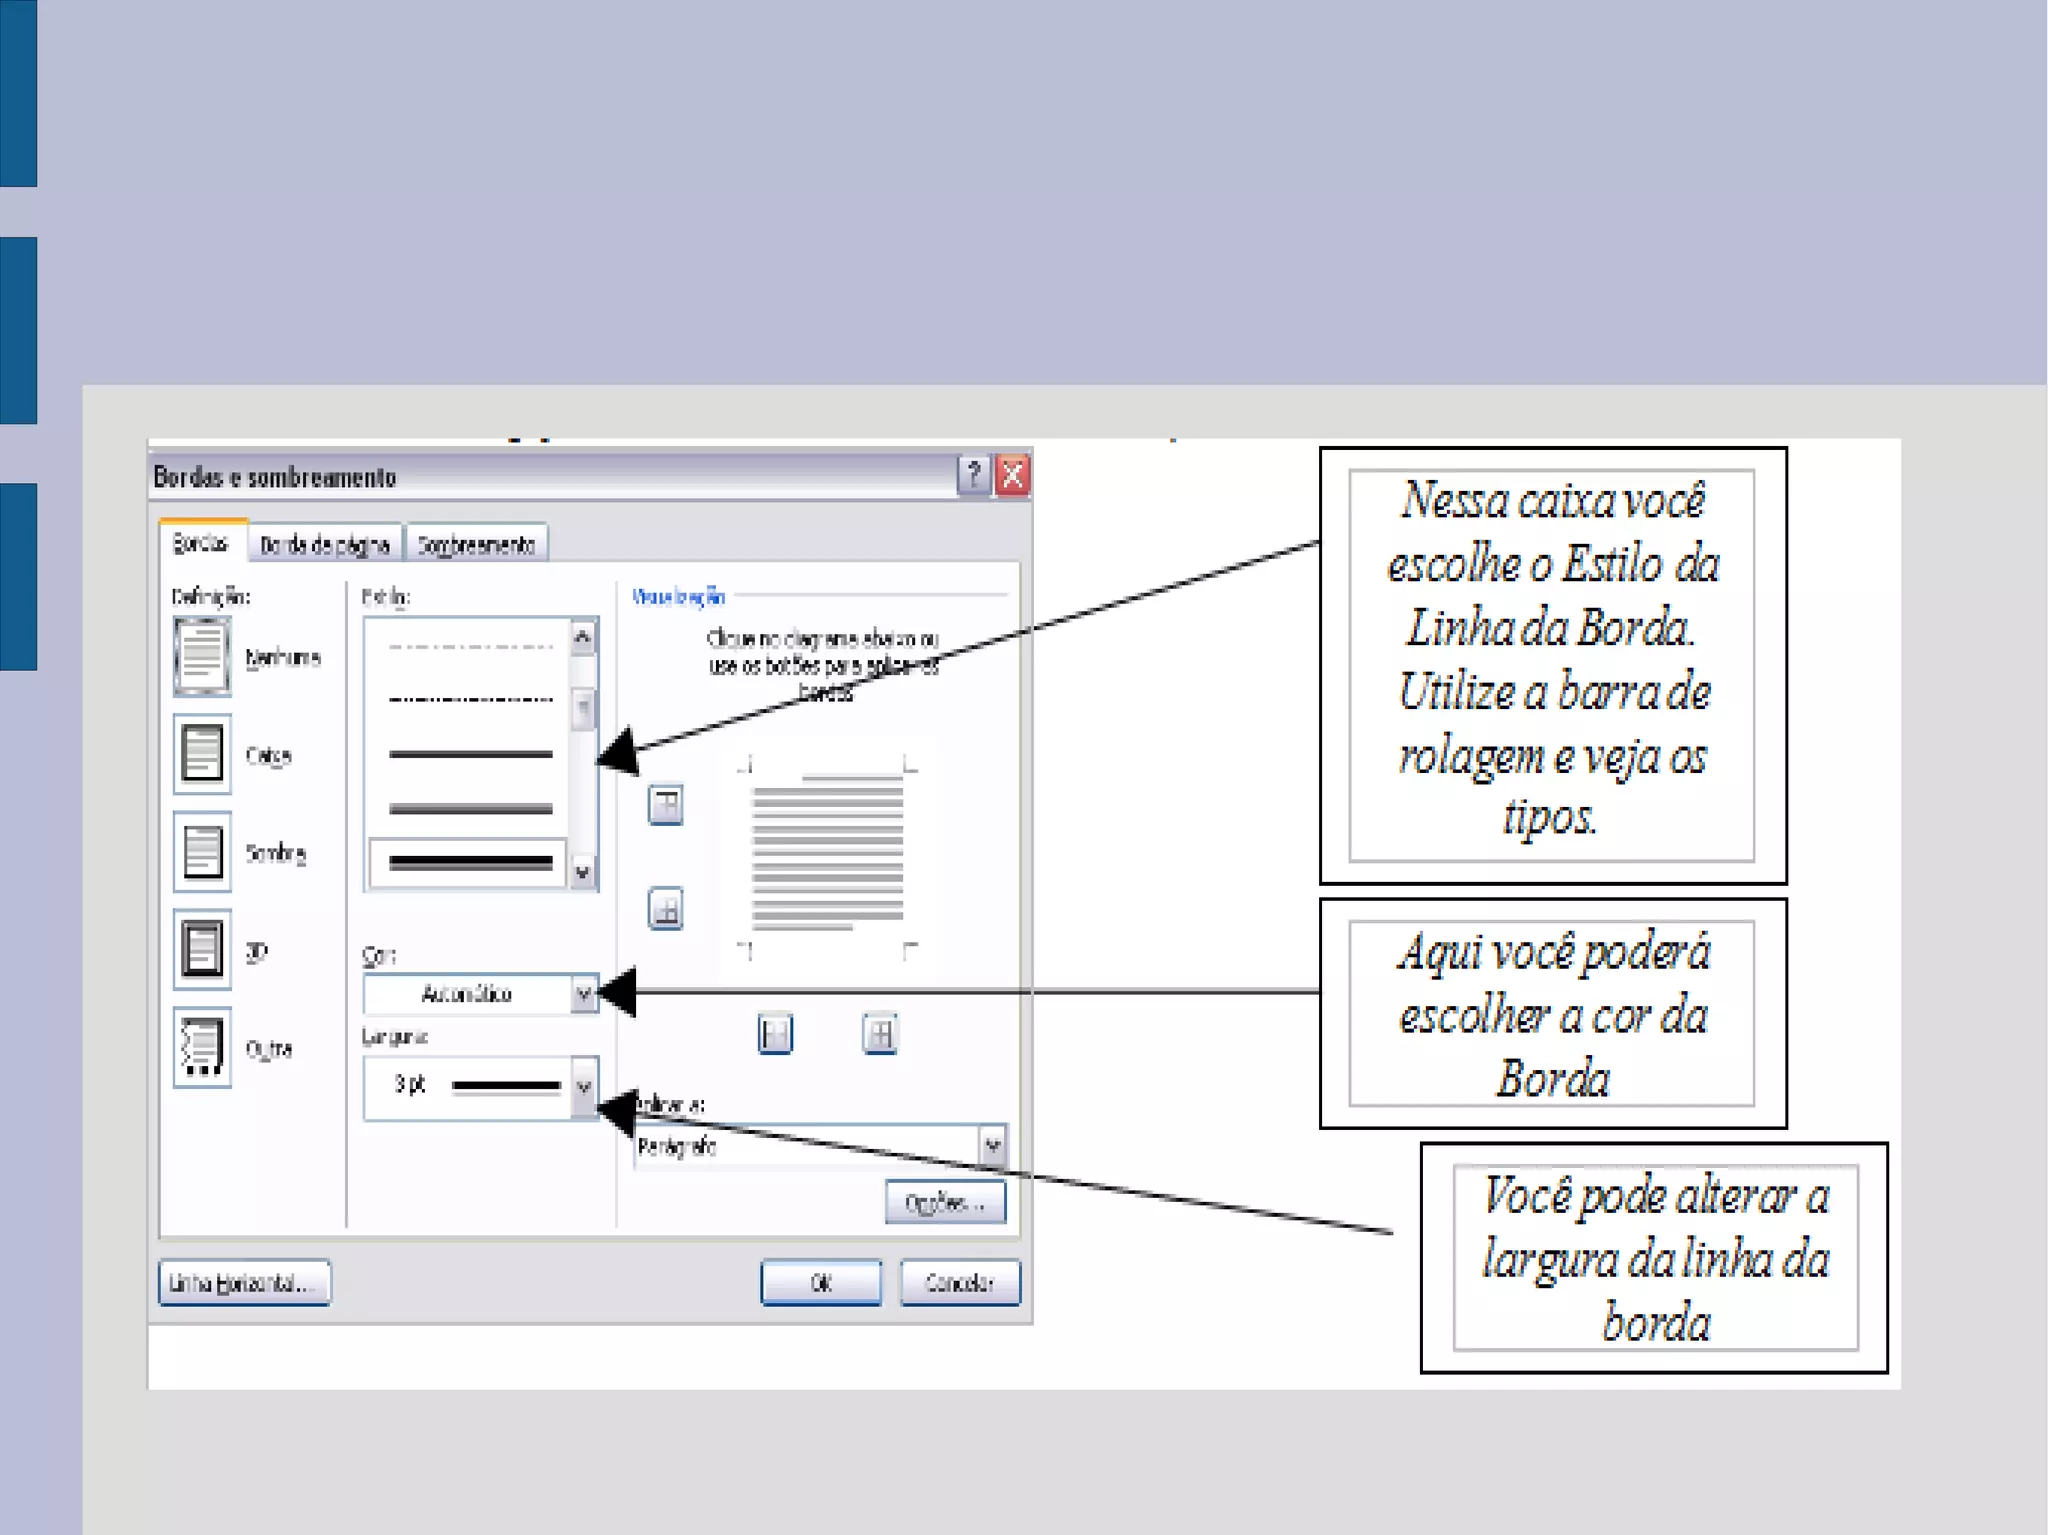Toggle the right border preview button
Image resolution: width=2048 pixels, height=1535 pixels.
click(x=879, y=1033)
